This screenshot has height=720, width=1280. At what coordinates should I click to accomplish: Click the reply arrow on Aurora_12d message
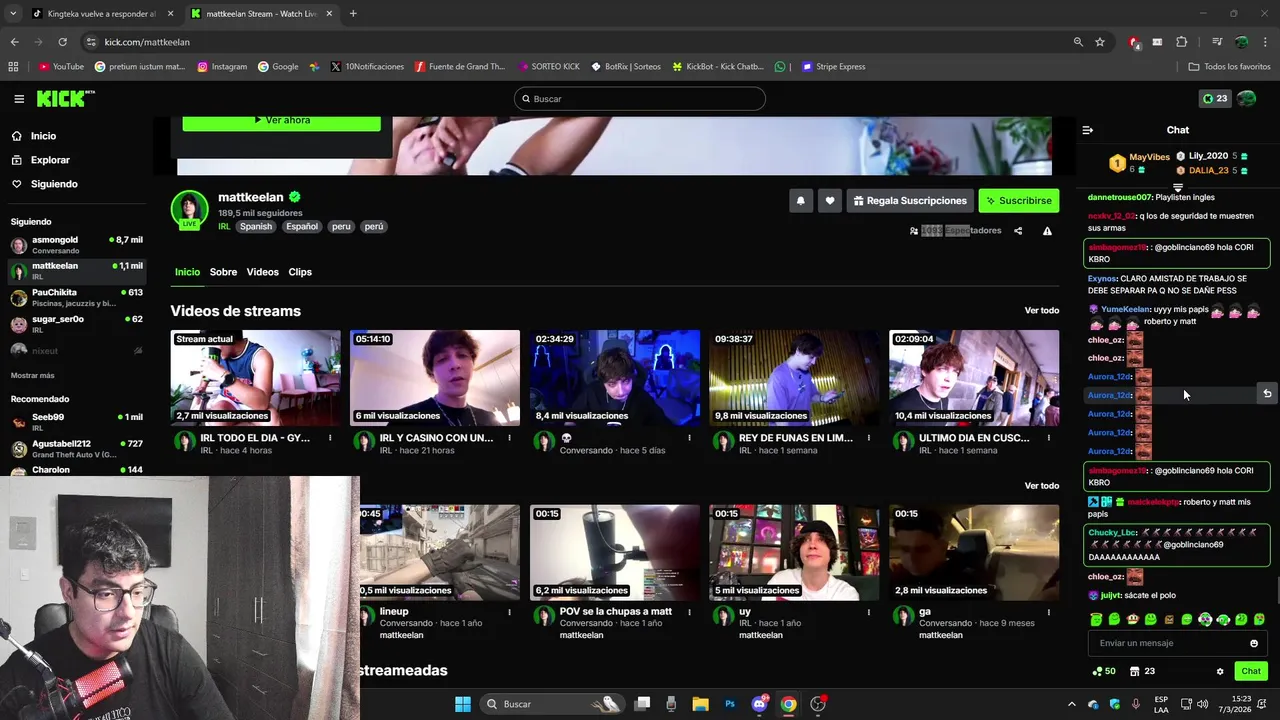[1267, 394]
